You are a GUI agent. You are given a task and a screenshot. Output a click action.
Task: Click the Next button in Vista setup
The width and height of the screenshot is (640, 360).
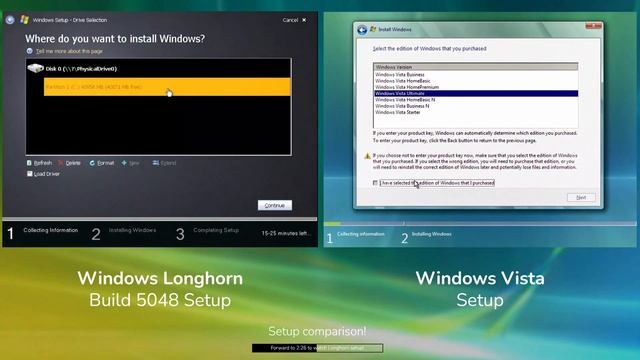click(581, 197)
